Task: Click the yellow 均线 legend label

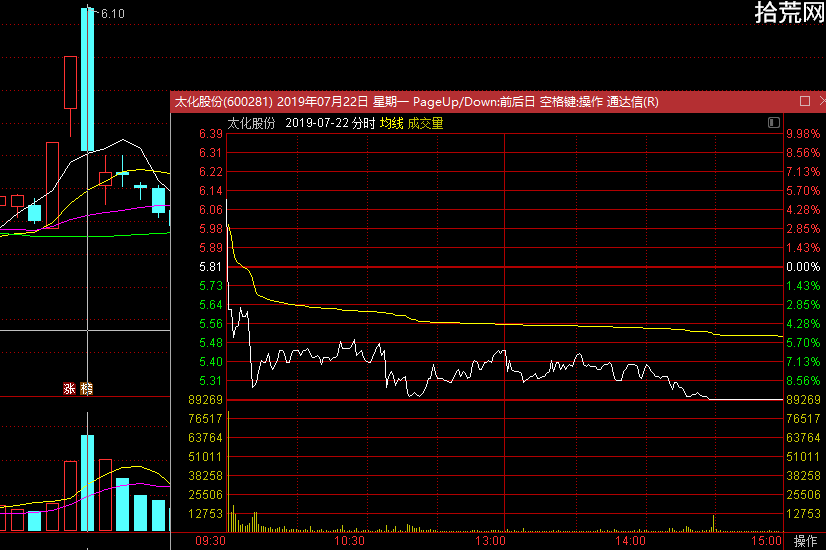Action: click(391, 123)
